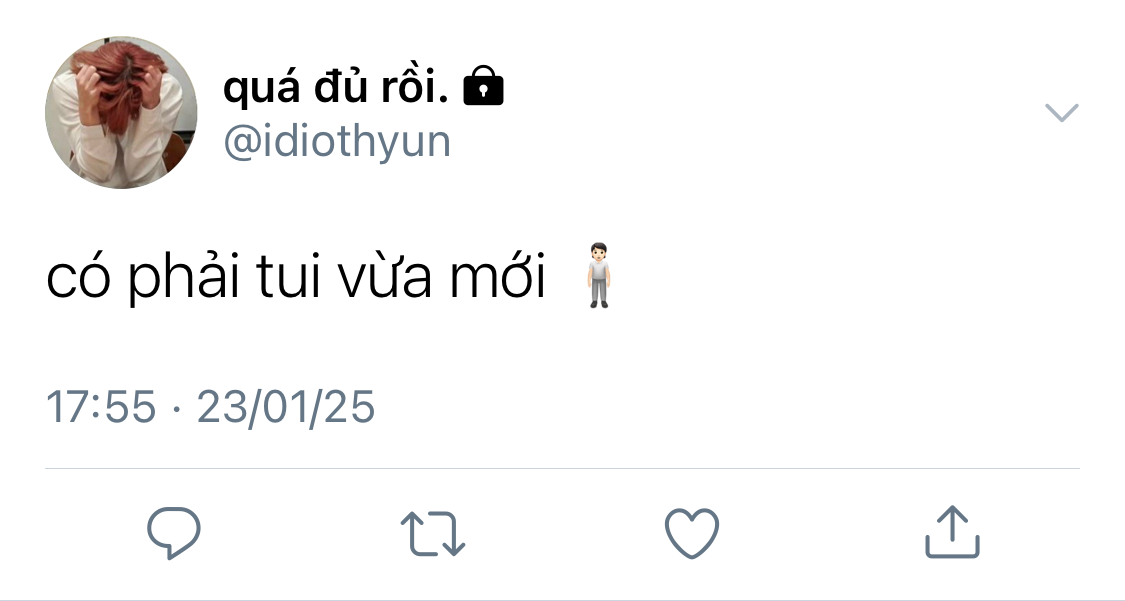Click the dot separator between time and date
The image size is (1125, 601).
pyautogui.click(x=176, y=409)
